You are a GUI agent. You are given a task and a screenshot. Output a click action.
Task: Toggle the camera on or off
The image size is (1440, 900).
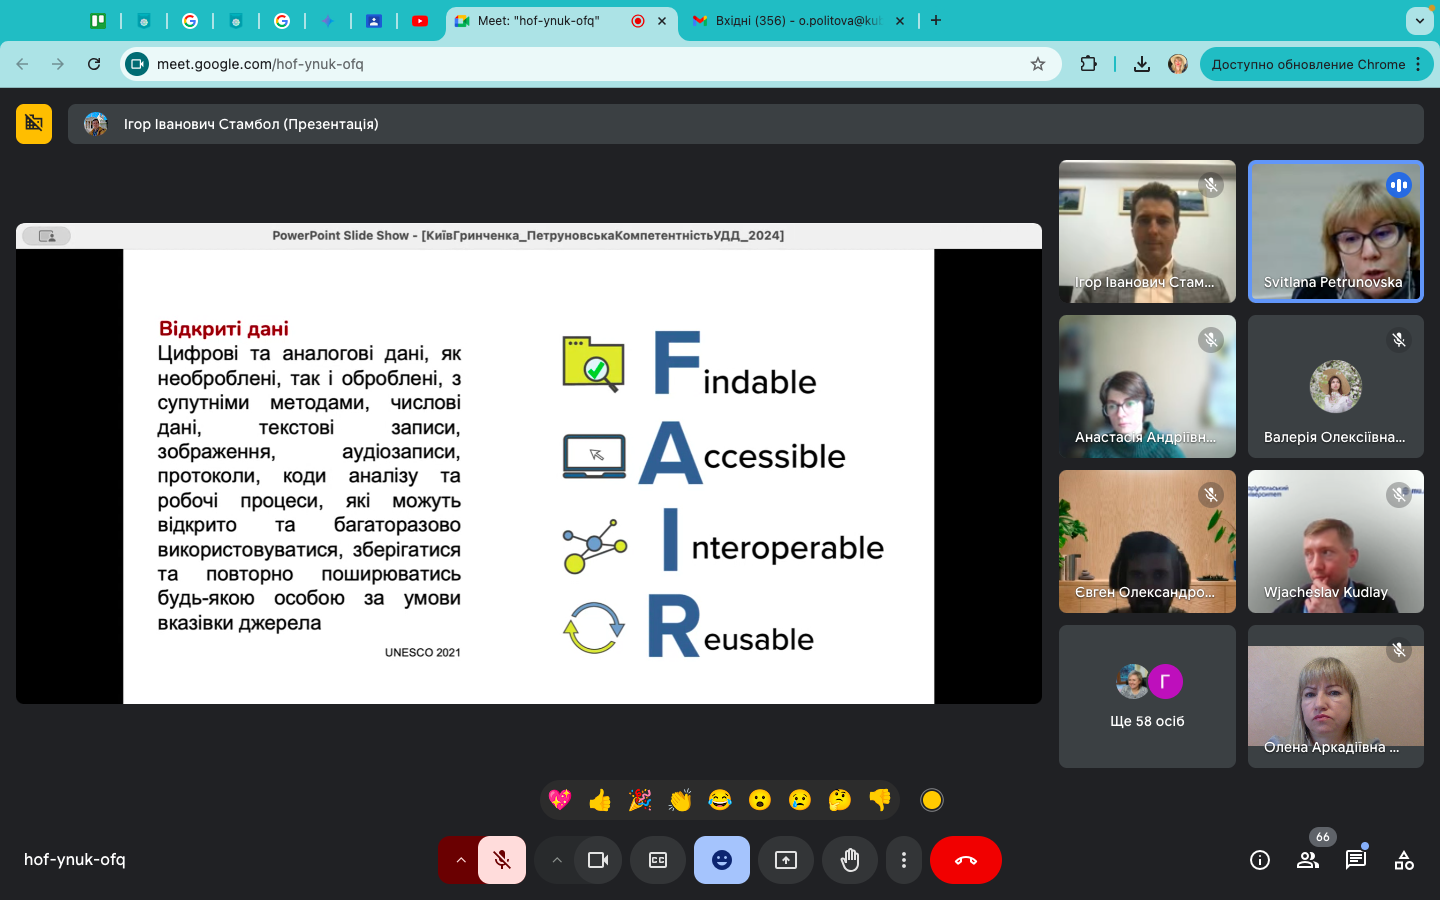click(598, 860)
